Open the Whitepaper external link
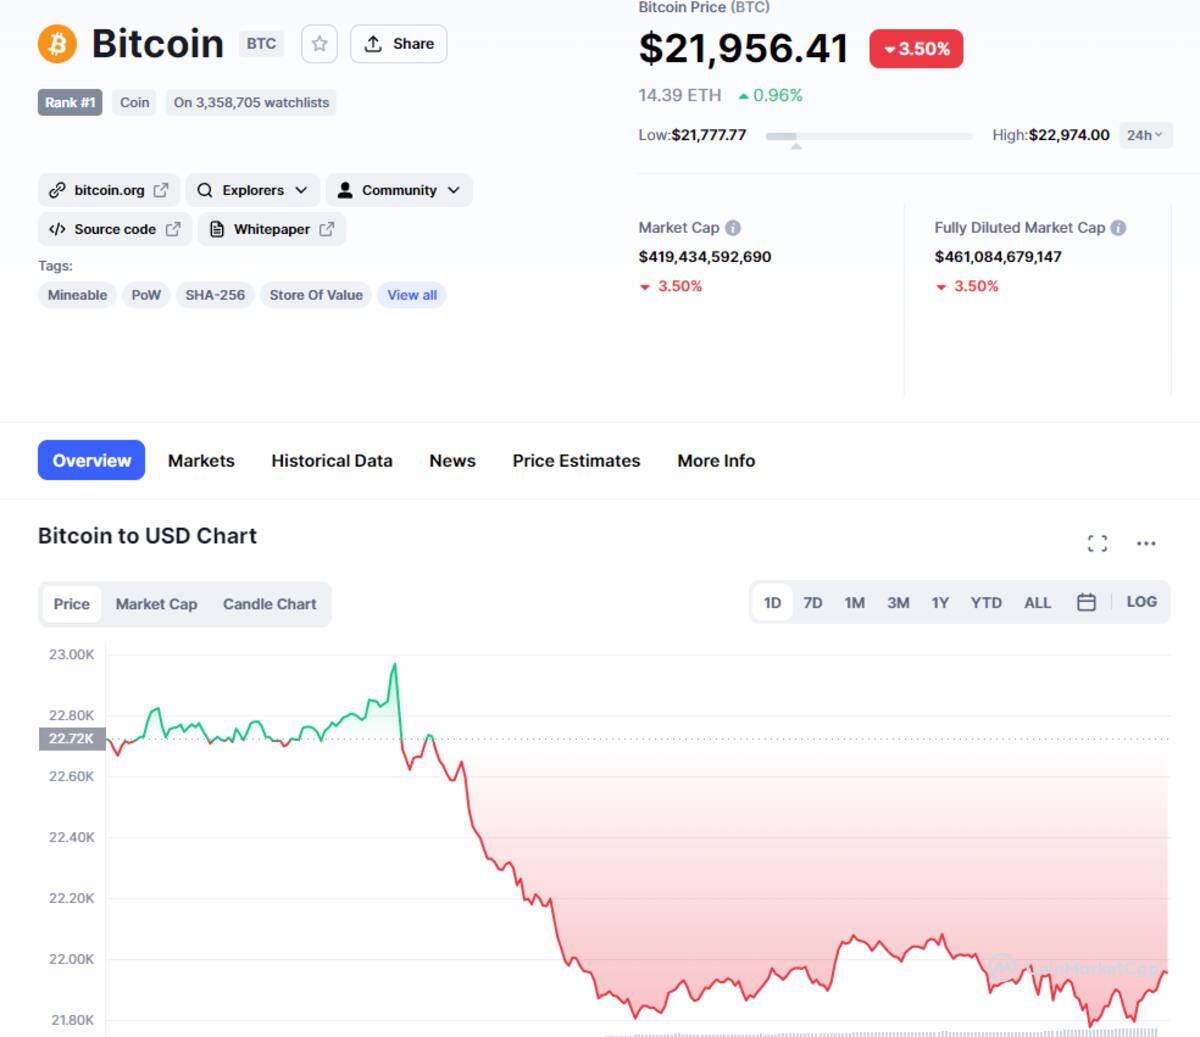 point(272,229)
